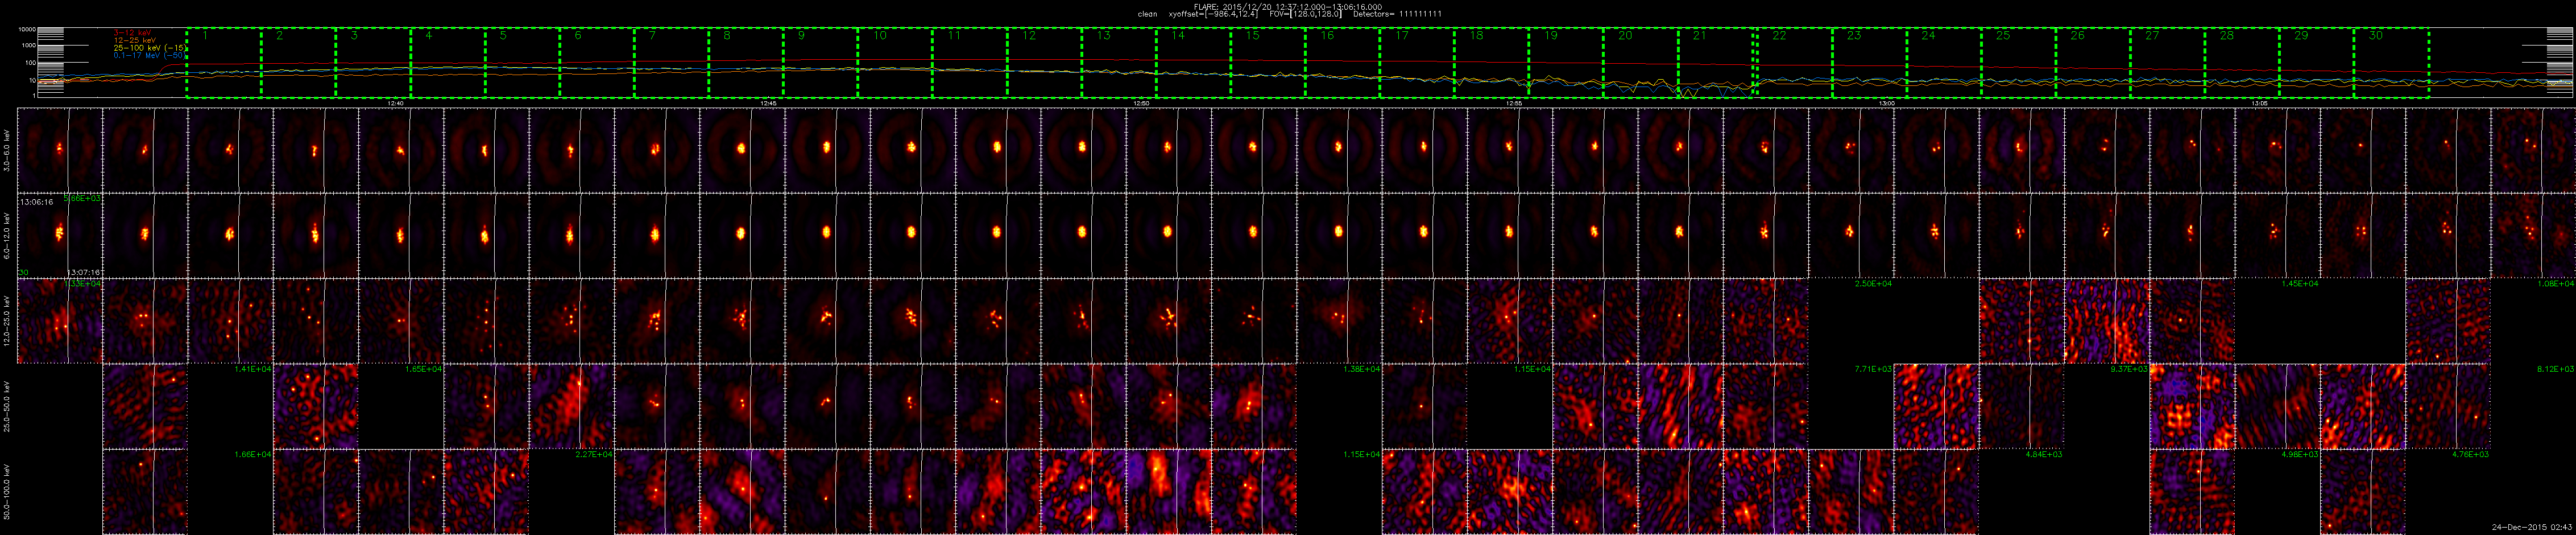Click the blue 0.1-17 MeV (-50) legend entry
Image resolution: width=2576 pixels, height=535 pixels.
click(x=149, y=56)
